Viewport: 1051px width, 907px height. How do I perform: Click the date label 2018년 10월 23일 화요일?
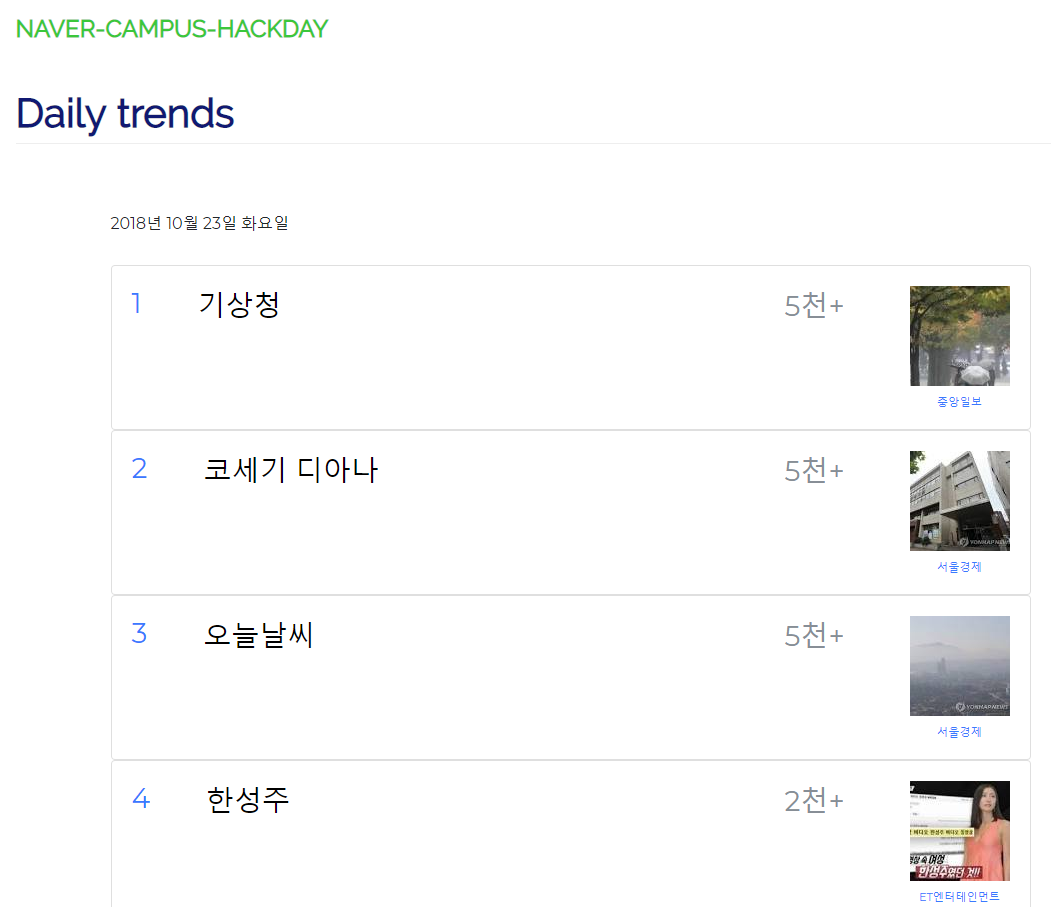click(199, 222)
